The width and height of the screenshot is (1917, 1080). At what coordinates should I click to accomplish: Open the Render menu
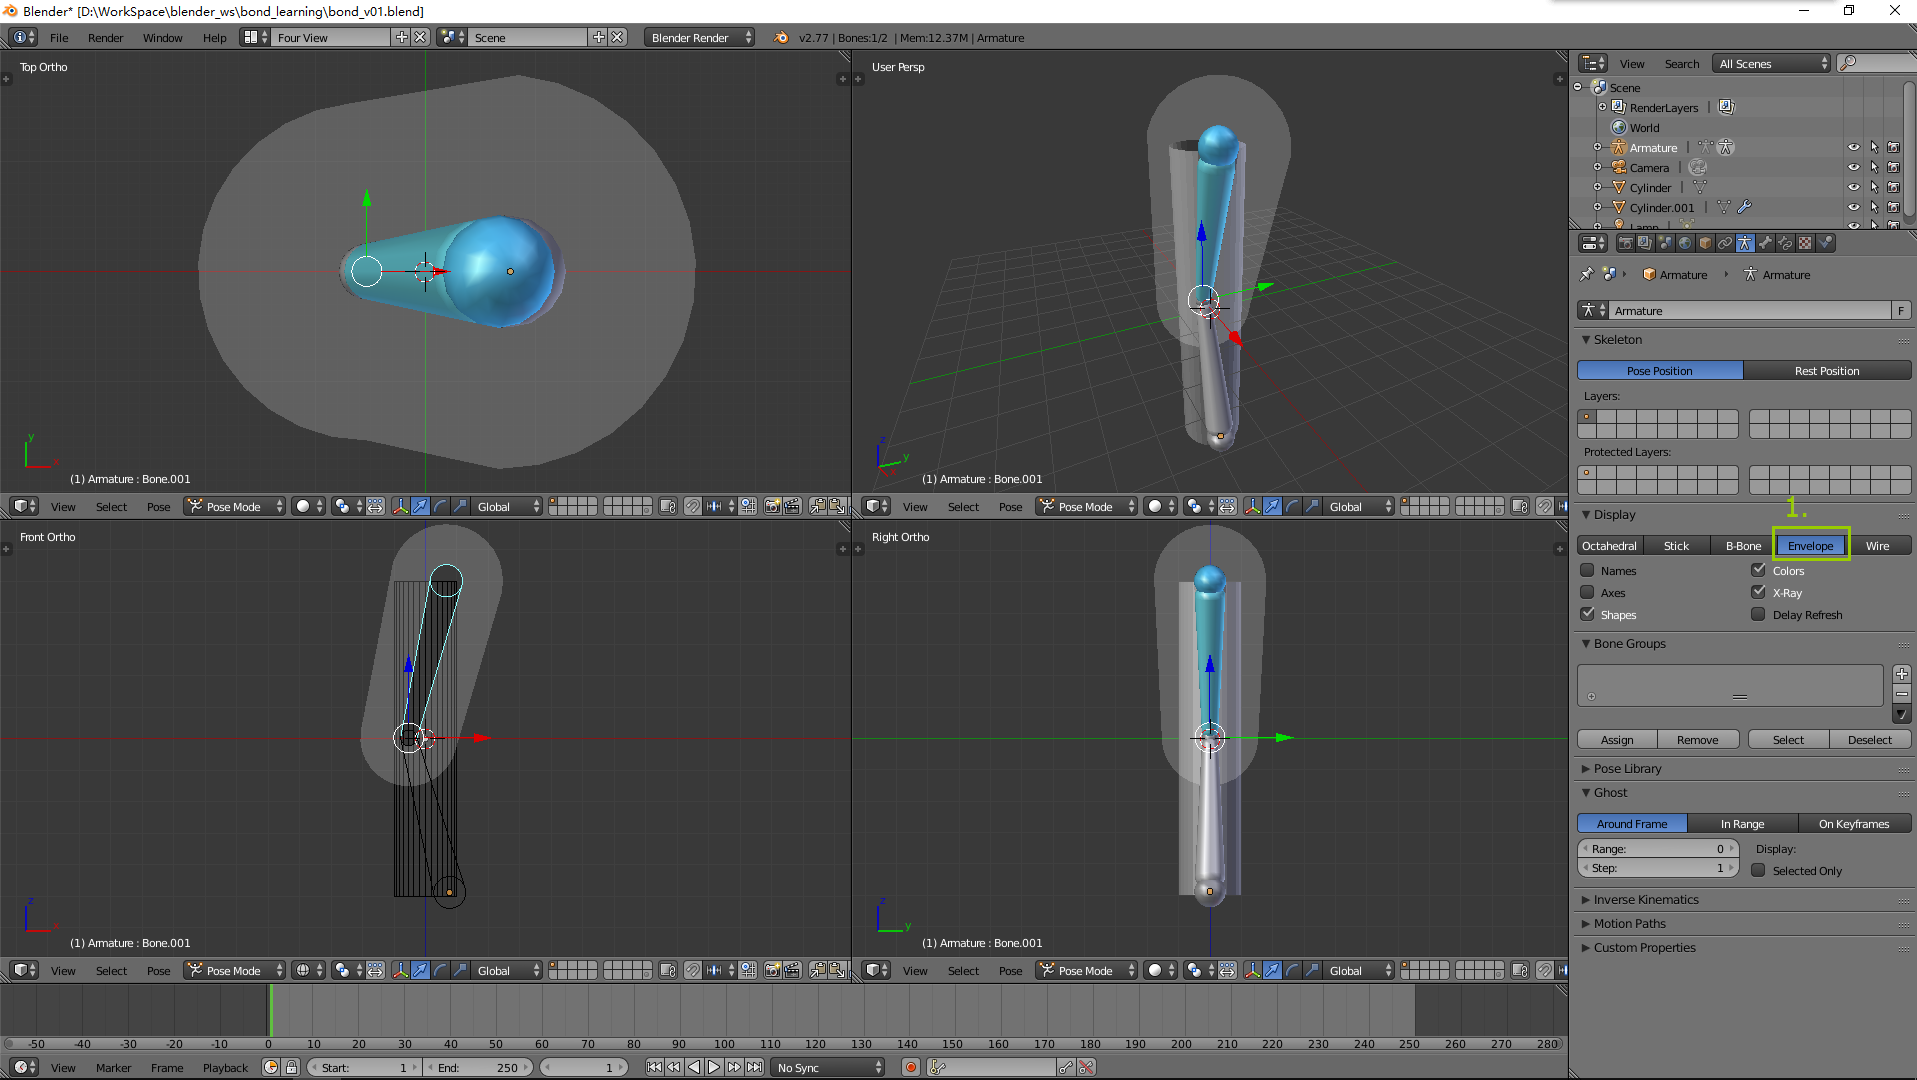105,37
